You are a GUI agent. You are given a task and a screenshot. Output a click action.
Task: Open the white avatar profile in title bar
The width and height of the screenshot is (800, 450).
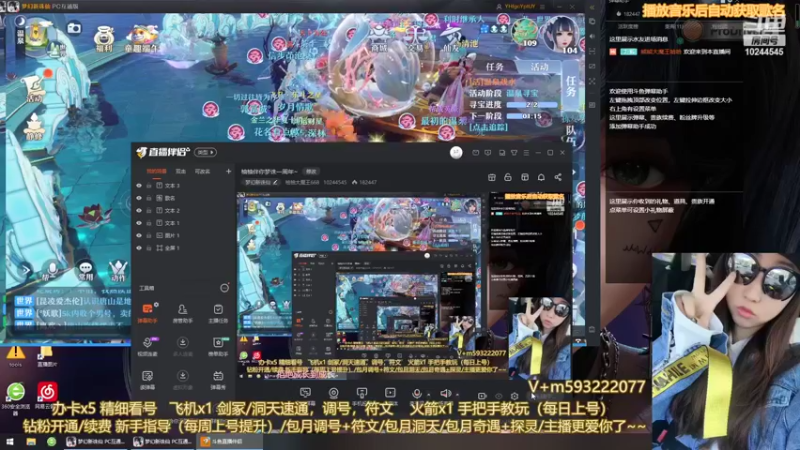pos(456,153)
